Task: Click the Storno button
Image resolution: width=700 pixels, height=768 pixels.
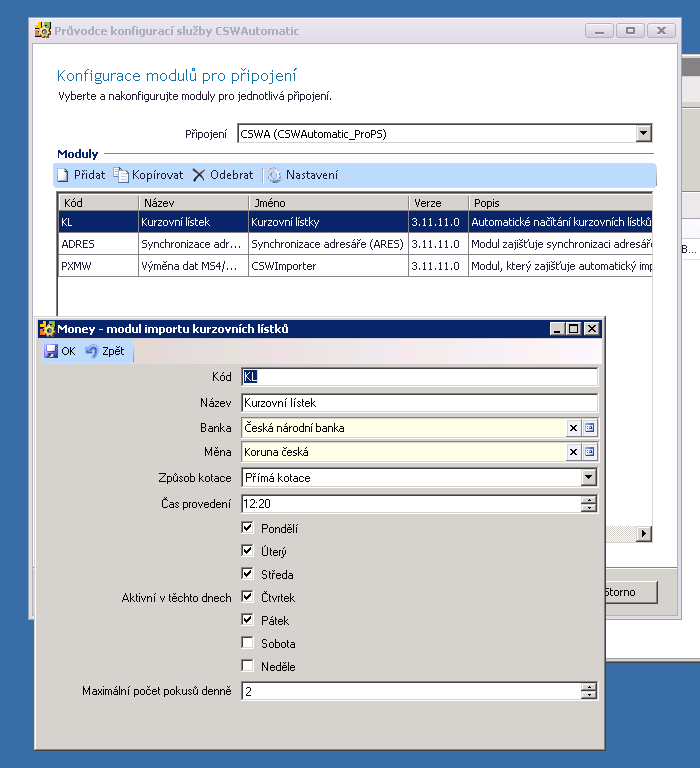Action: (630, 592)
